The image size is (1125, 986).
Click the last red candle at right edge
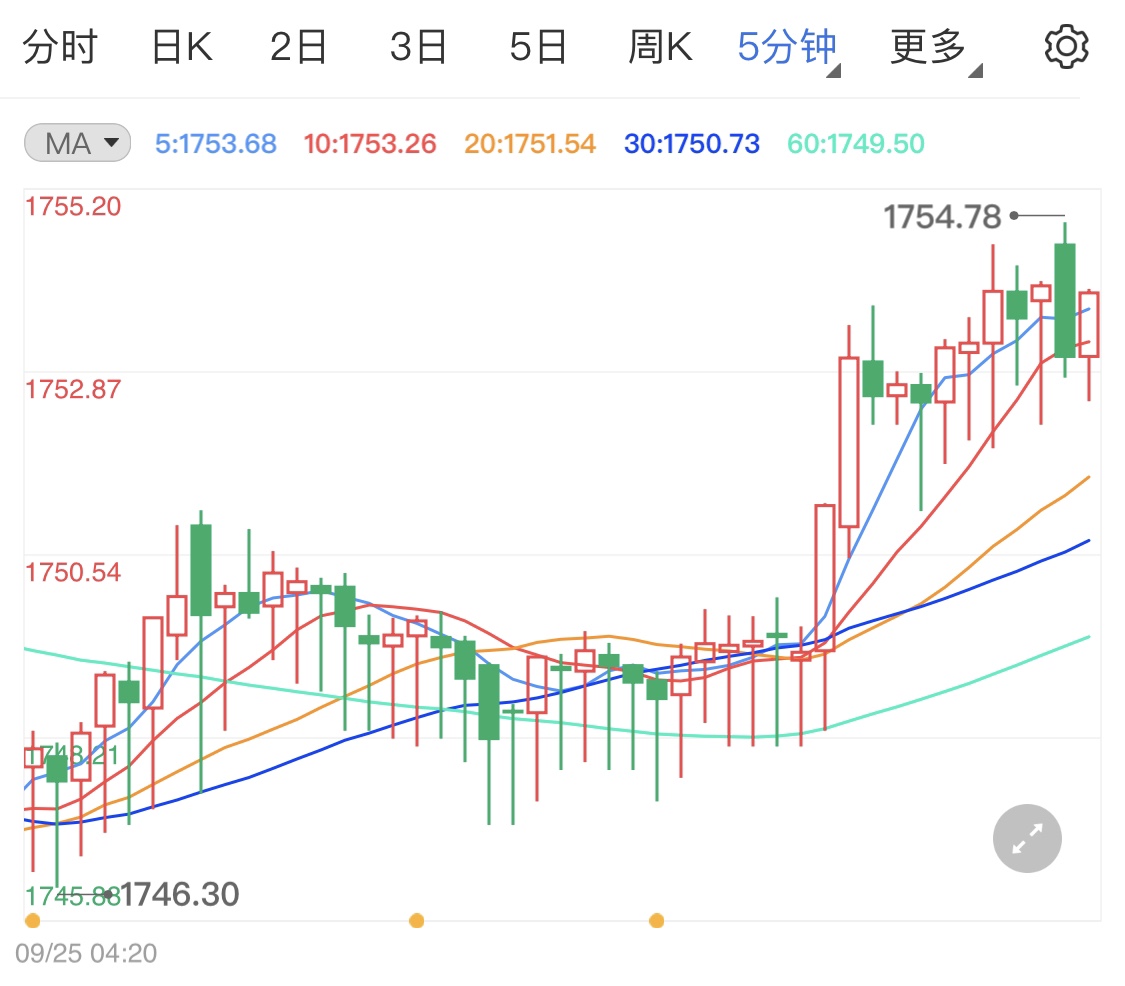[1089, 324]
